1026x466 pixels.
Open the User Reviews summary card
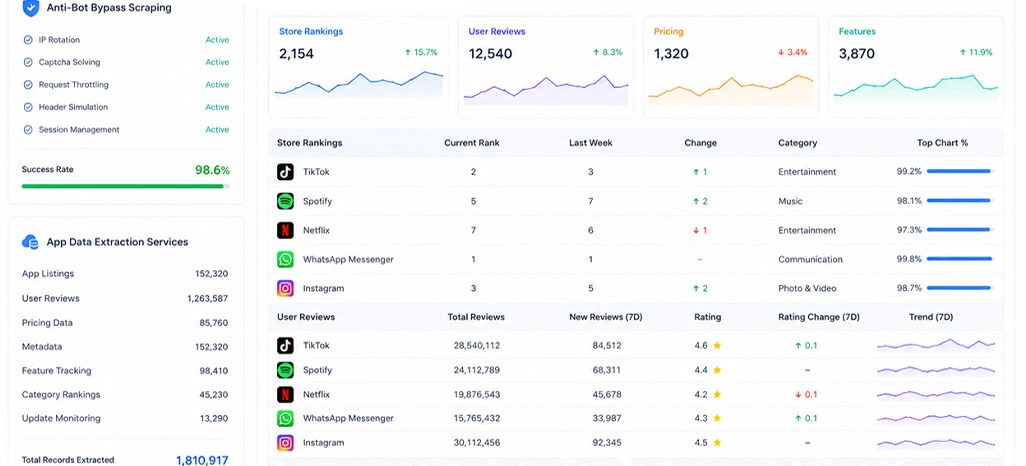click(x=546, y=67)
